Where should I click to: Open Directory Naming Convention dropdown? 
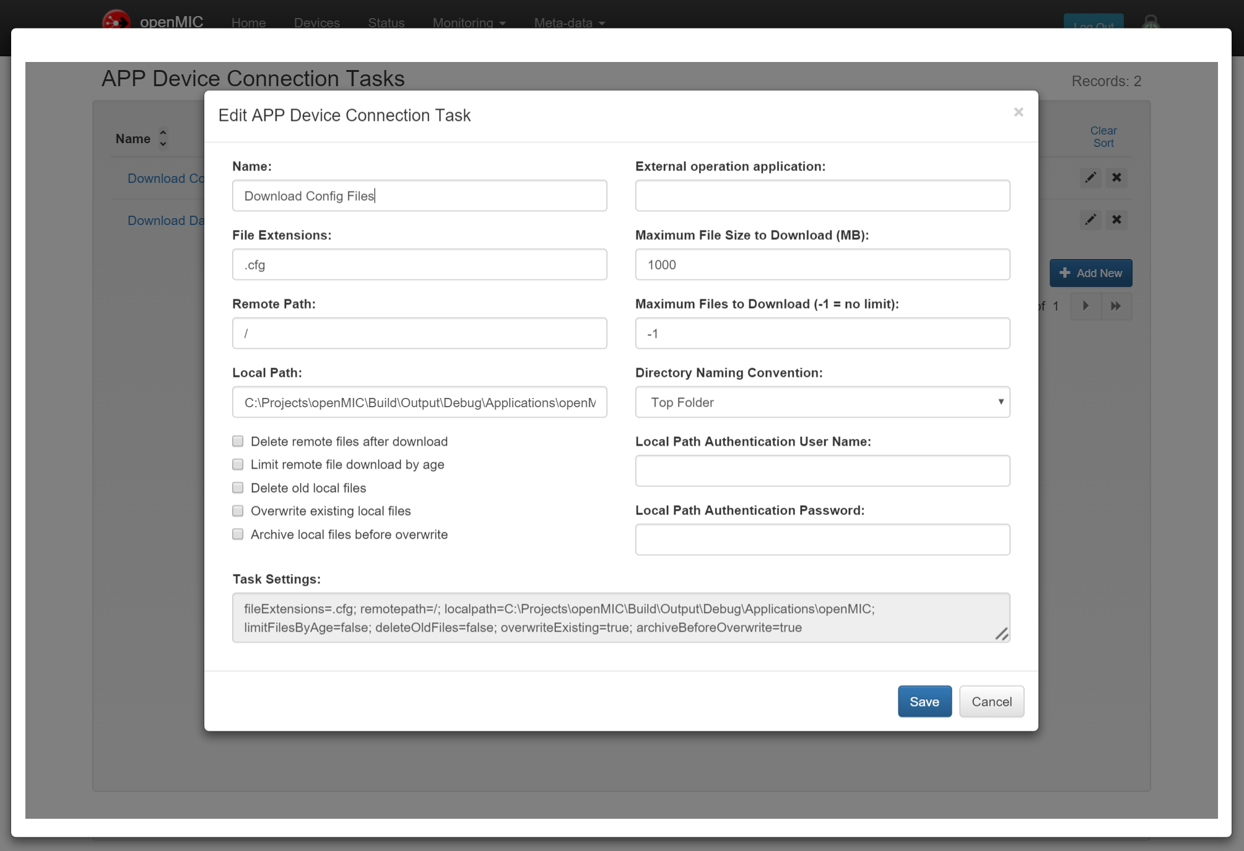pyautogui.click(x=822, y=402)
